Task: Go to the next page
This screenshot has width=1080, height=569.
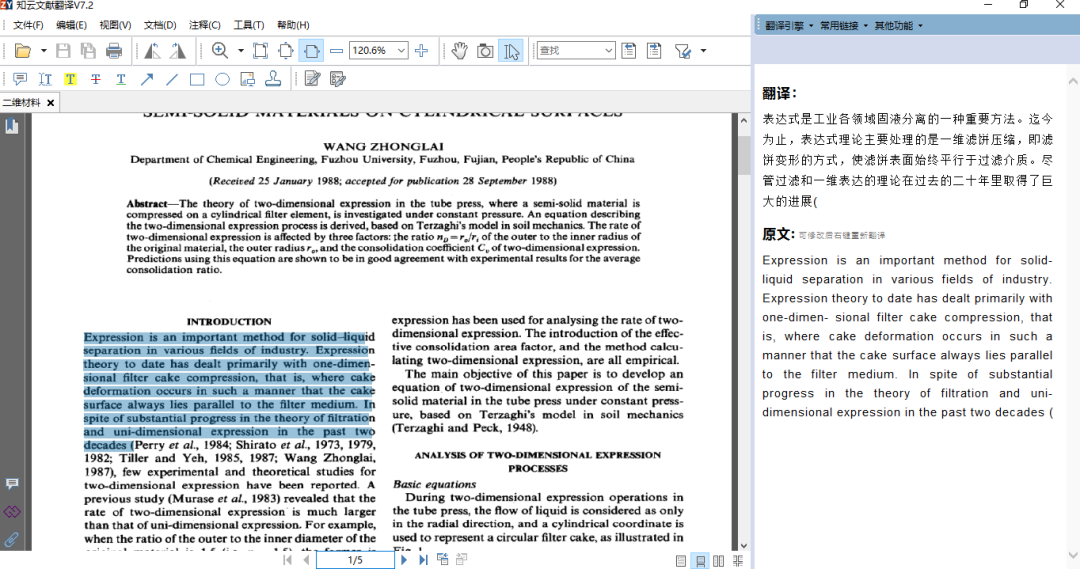Action: pos(404,560)
